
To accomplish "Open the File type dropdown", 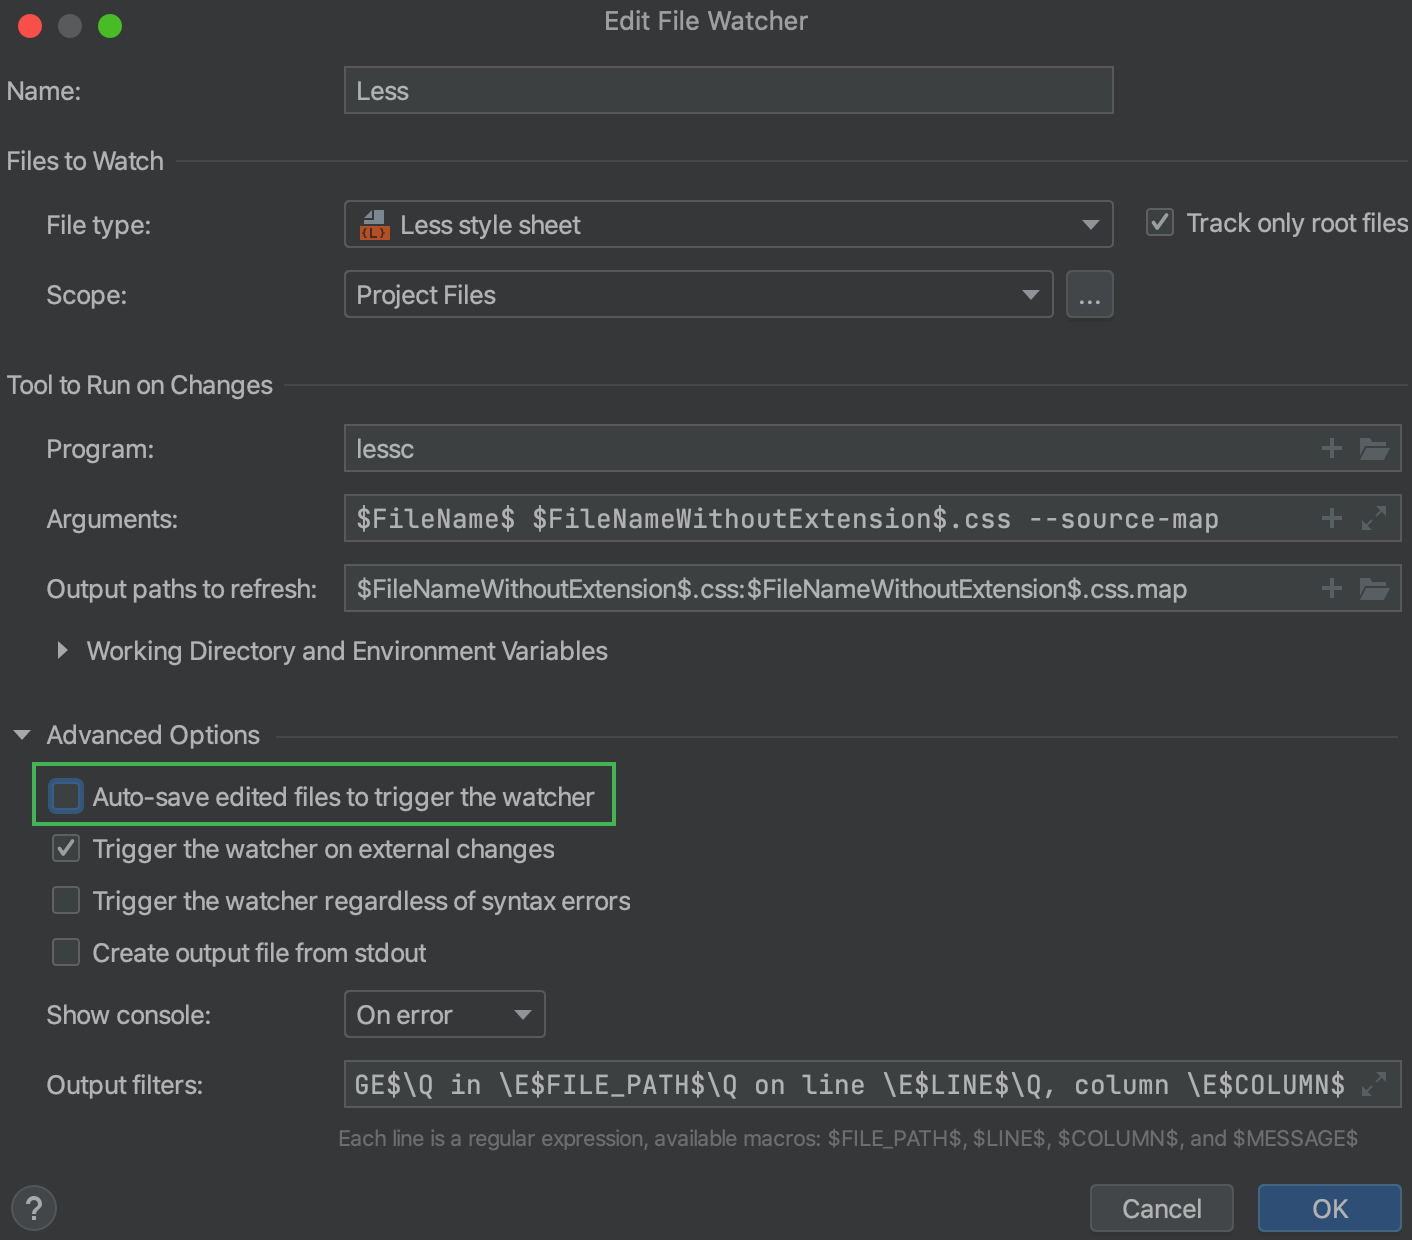I will tap(1091, 224).
